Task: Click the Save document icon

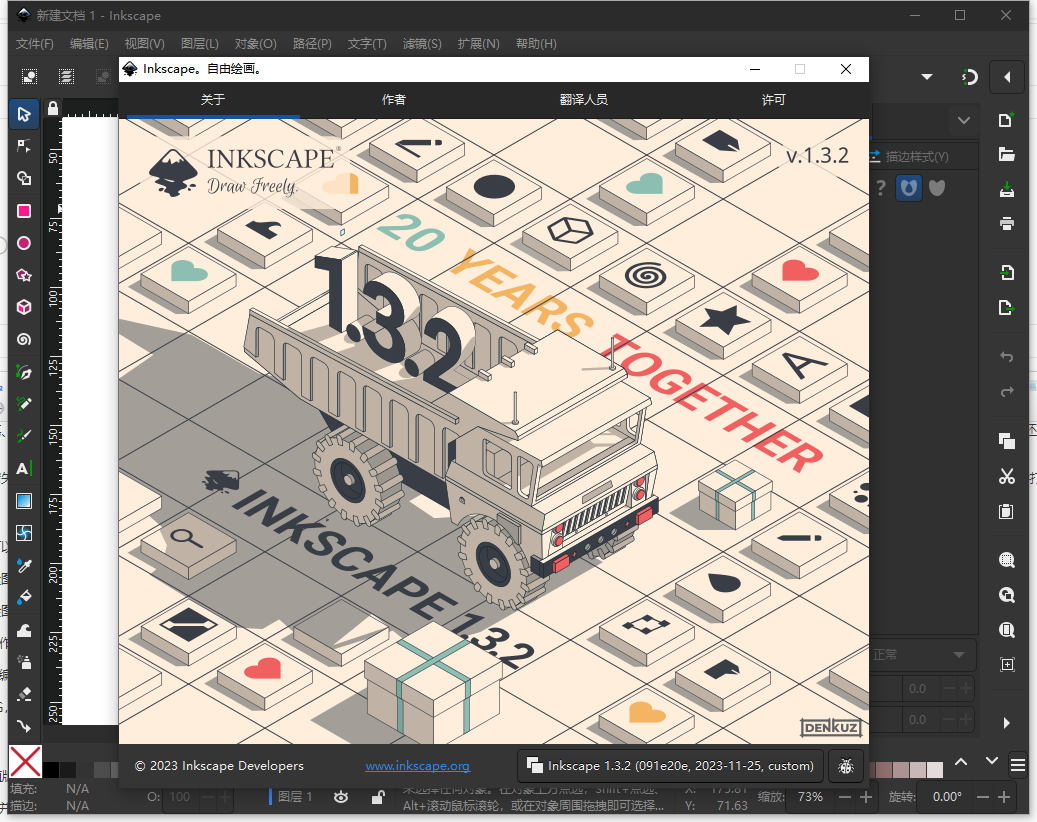Action: pos(1007,190)
